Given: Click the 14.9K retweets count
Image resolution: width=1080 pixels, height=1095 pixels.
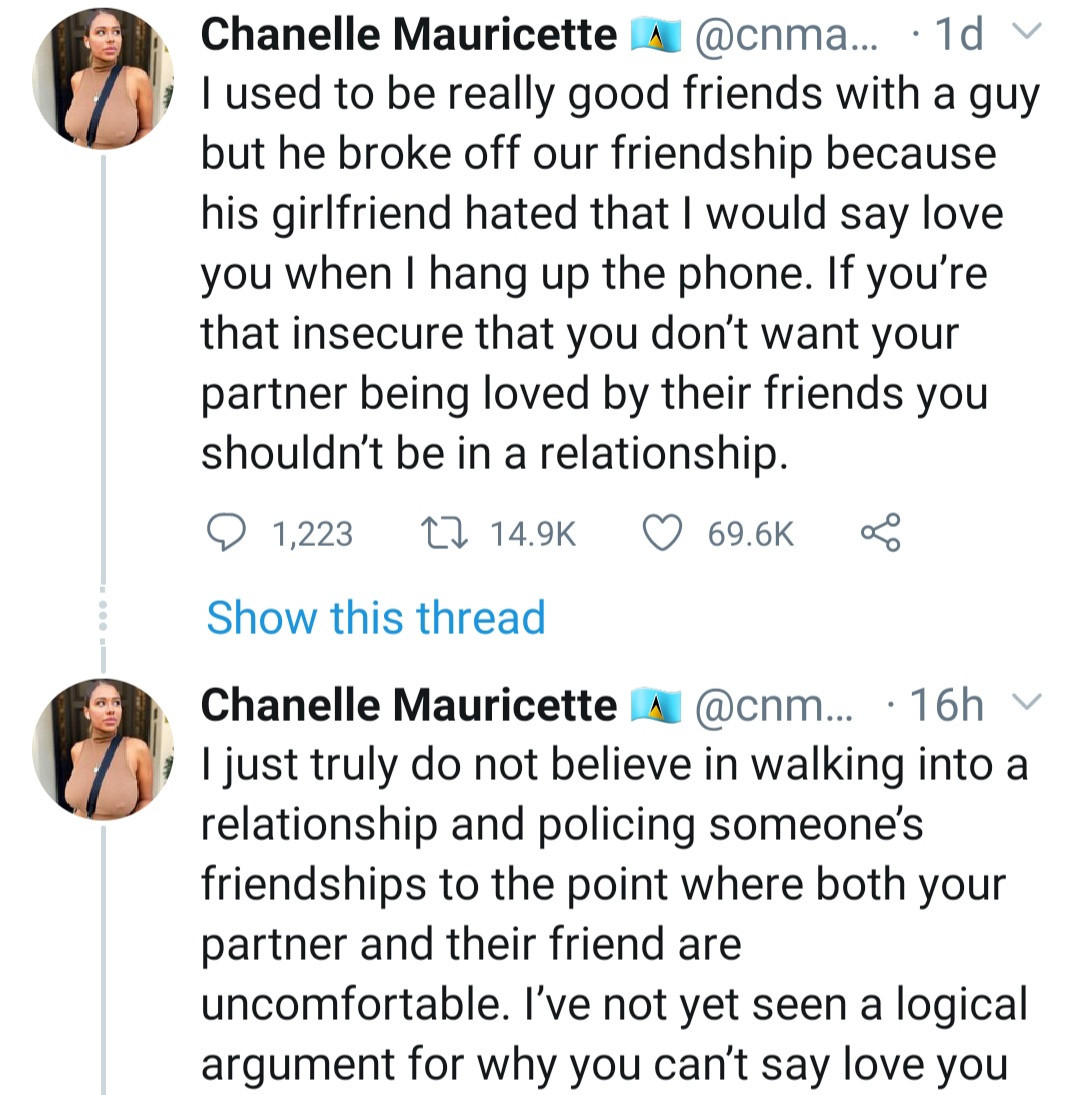Looking at the screenshot, I should (533, 534).
